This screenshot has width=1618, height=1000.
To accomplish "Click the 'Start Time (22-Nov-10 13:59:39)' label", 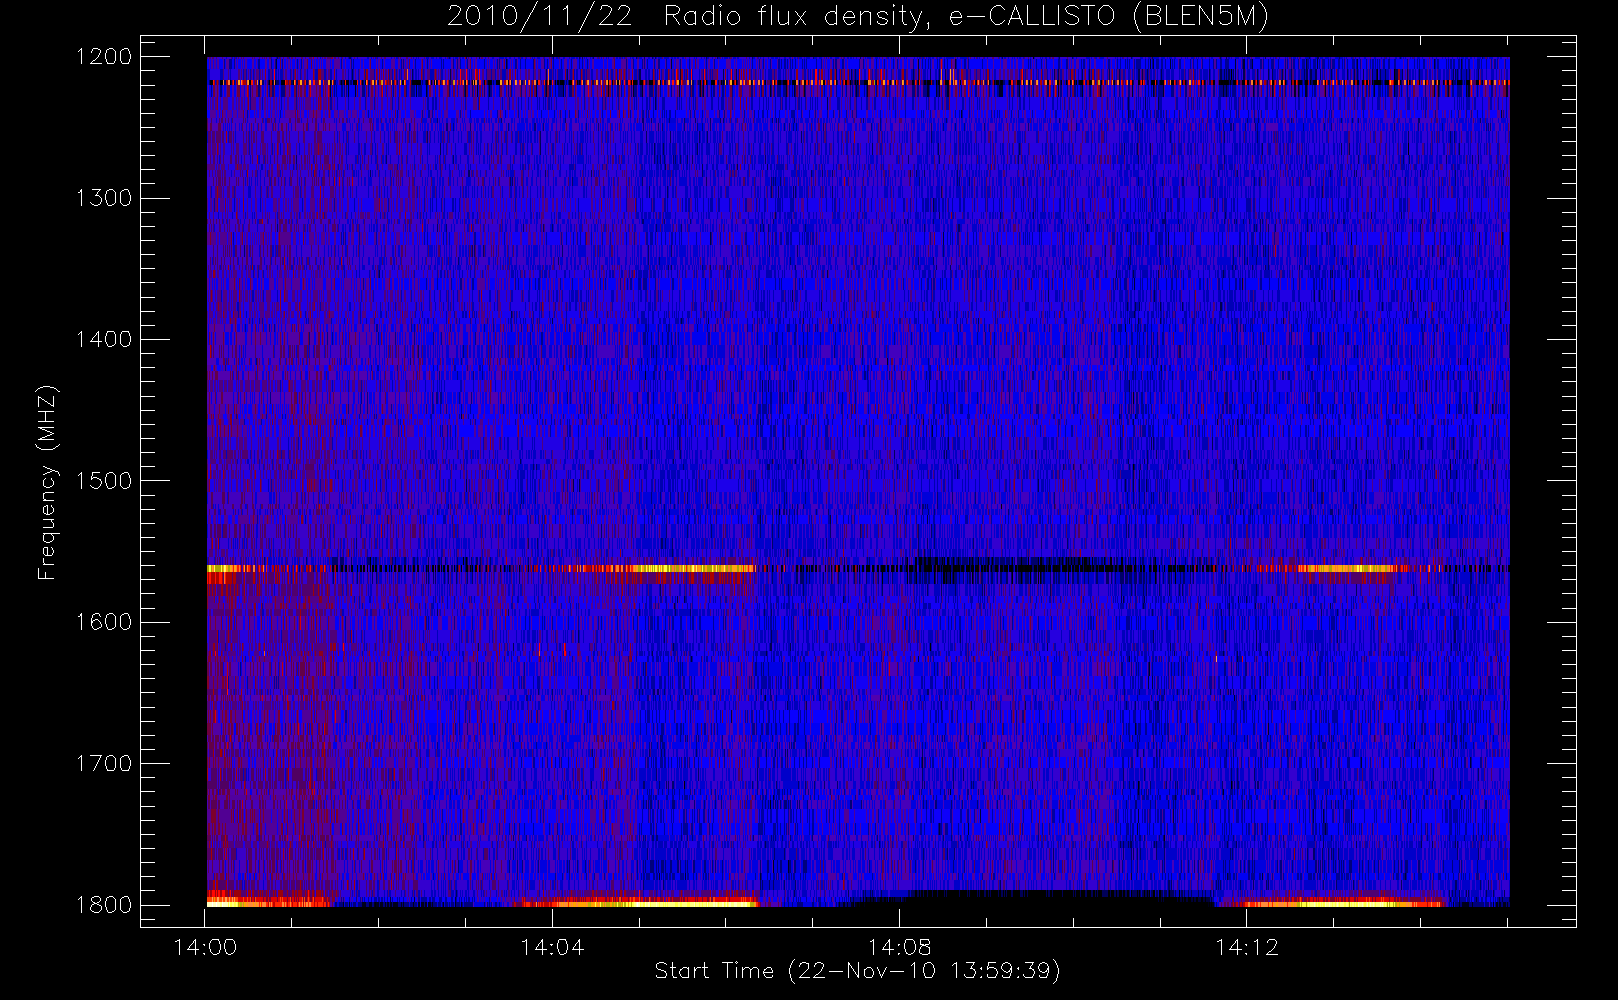I will click(x=857, y=971).
